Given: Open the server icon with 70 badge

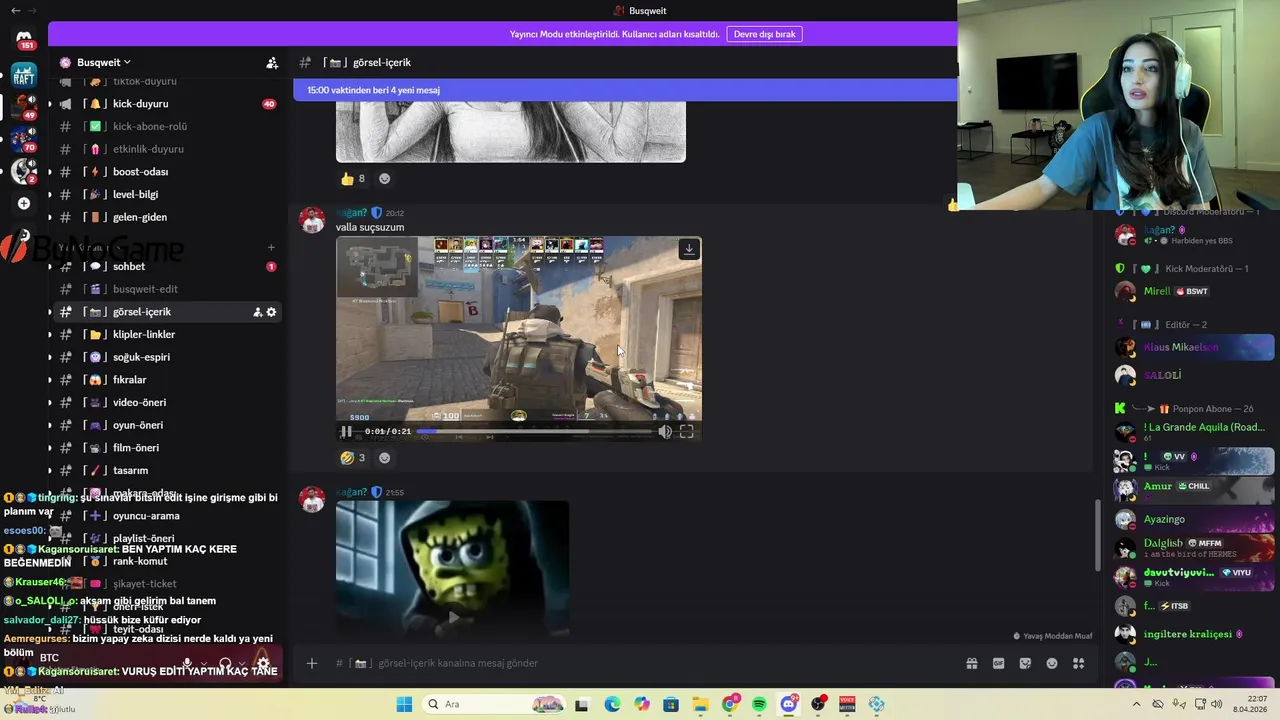Looking at the screenshot, I should tap(24, 138).
